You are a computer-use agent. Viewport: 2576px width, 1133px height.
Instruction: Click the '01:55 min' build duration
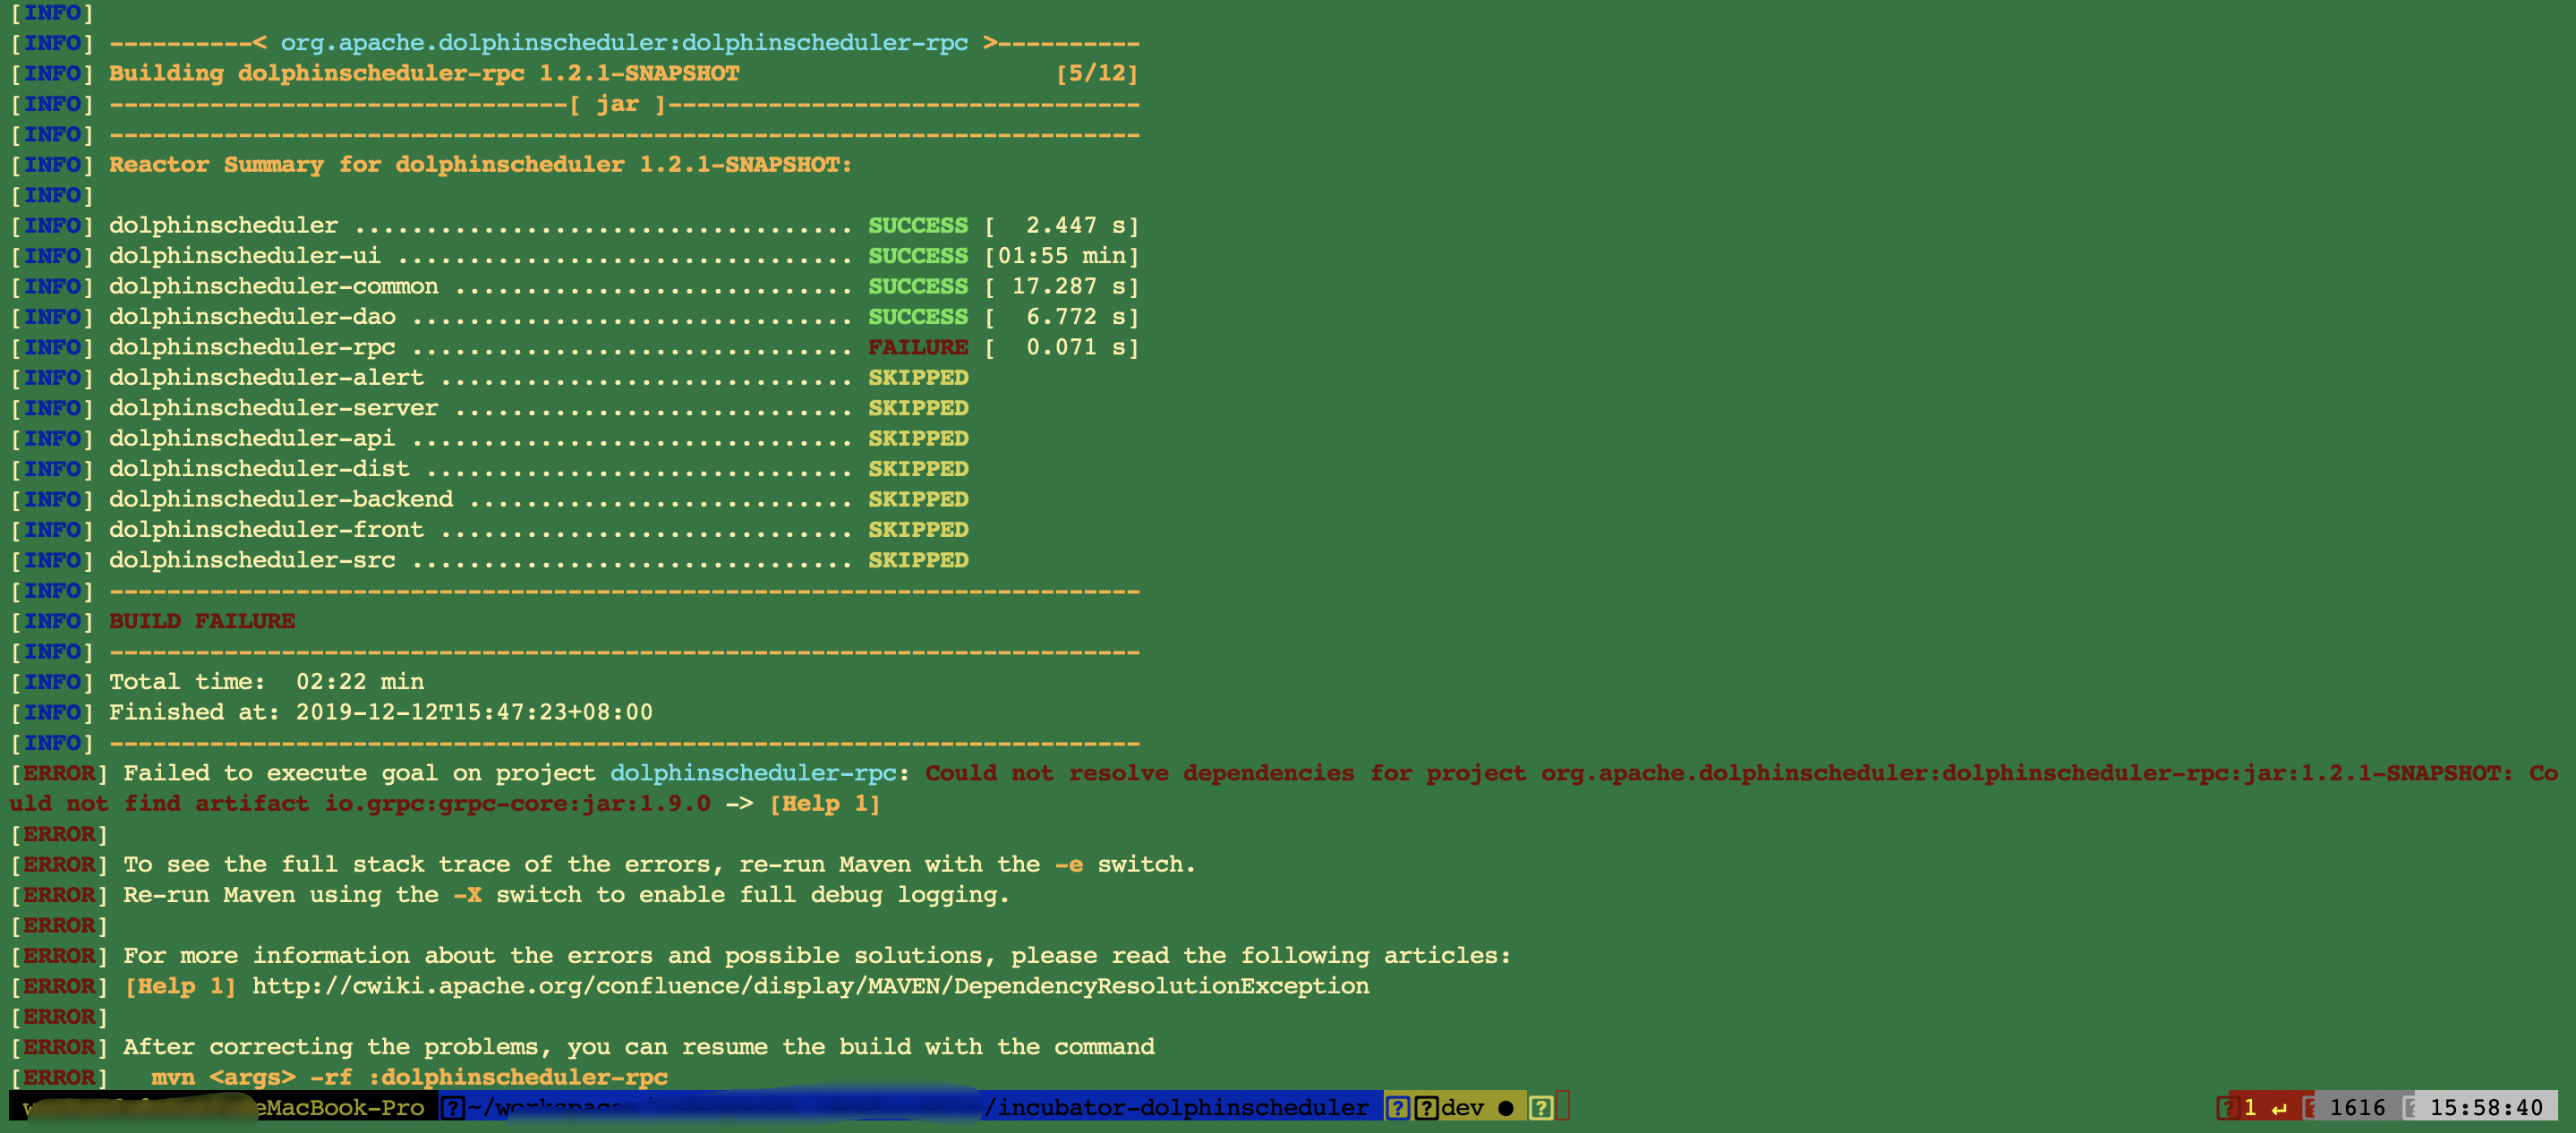[x=1061, y=256]
